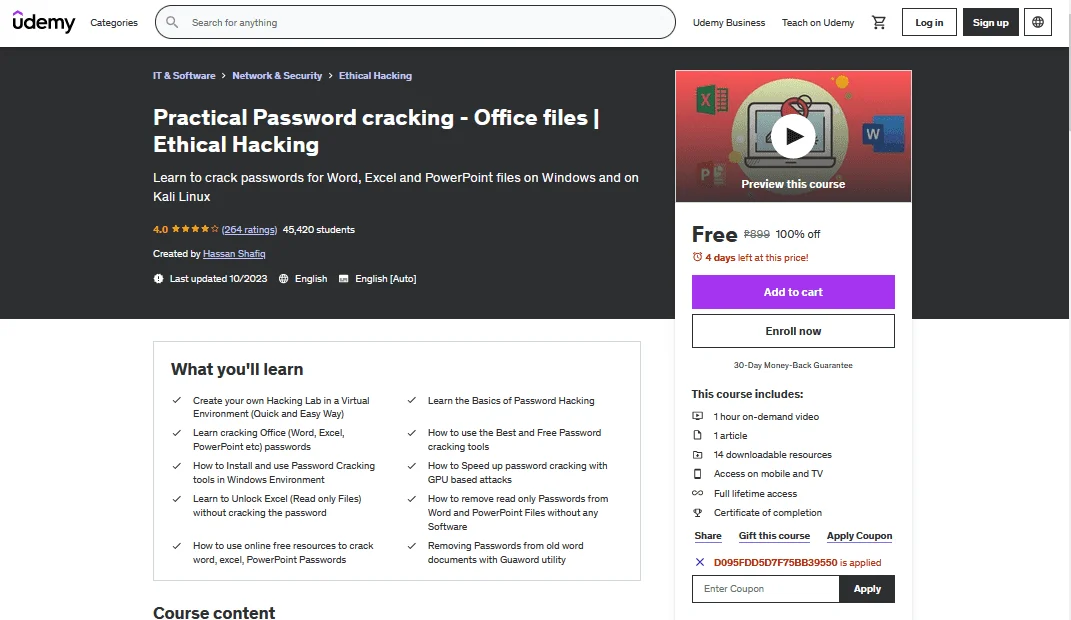This screenshot has height=620, width=1071.
Task: Open Udemy Business link
Action: pos(729,23)
